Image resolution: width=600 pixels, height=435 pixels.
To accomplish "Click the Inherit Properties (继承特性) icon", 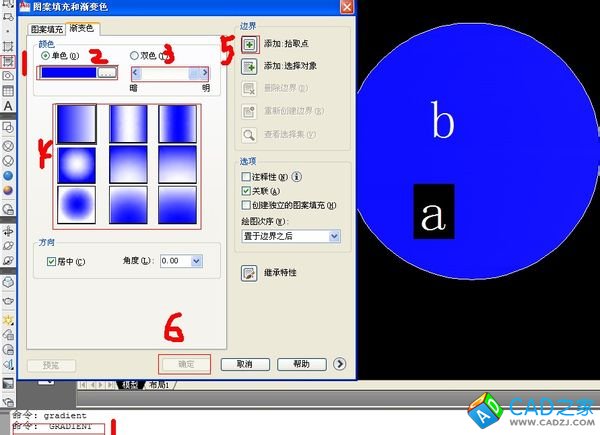I will 250,273.
